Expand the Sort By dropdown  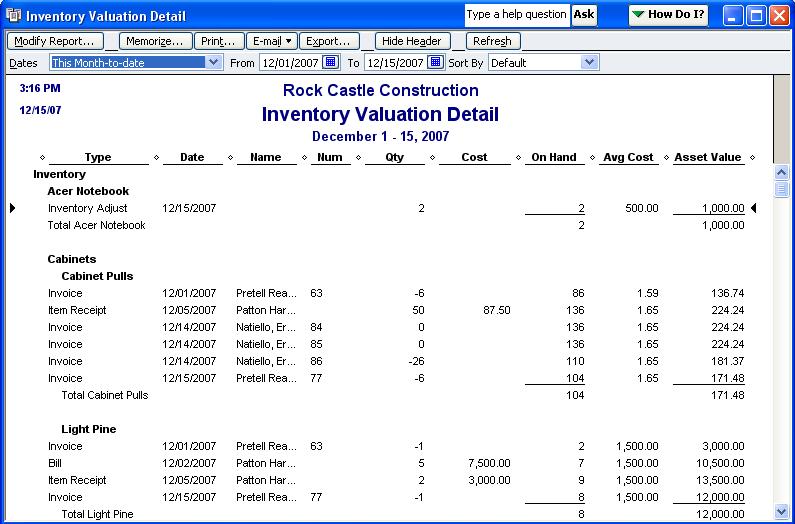589,63
